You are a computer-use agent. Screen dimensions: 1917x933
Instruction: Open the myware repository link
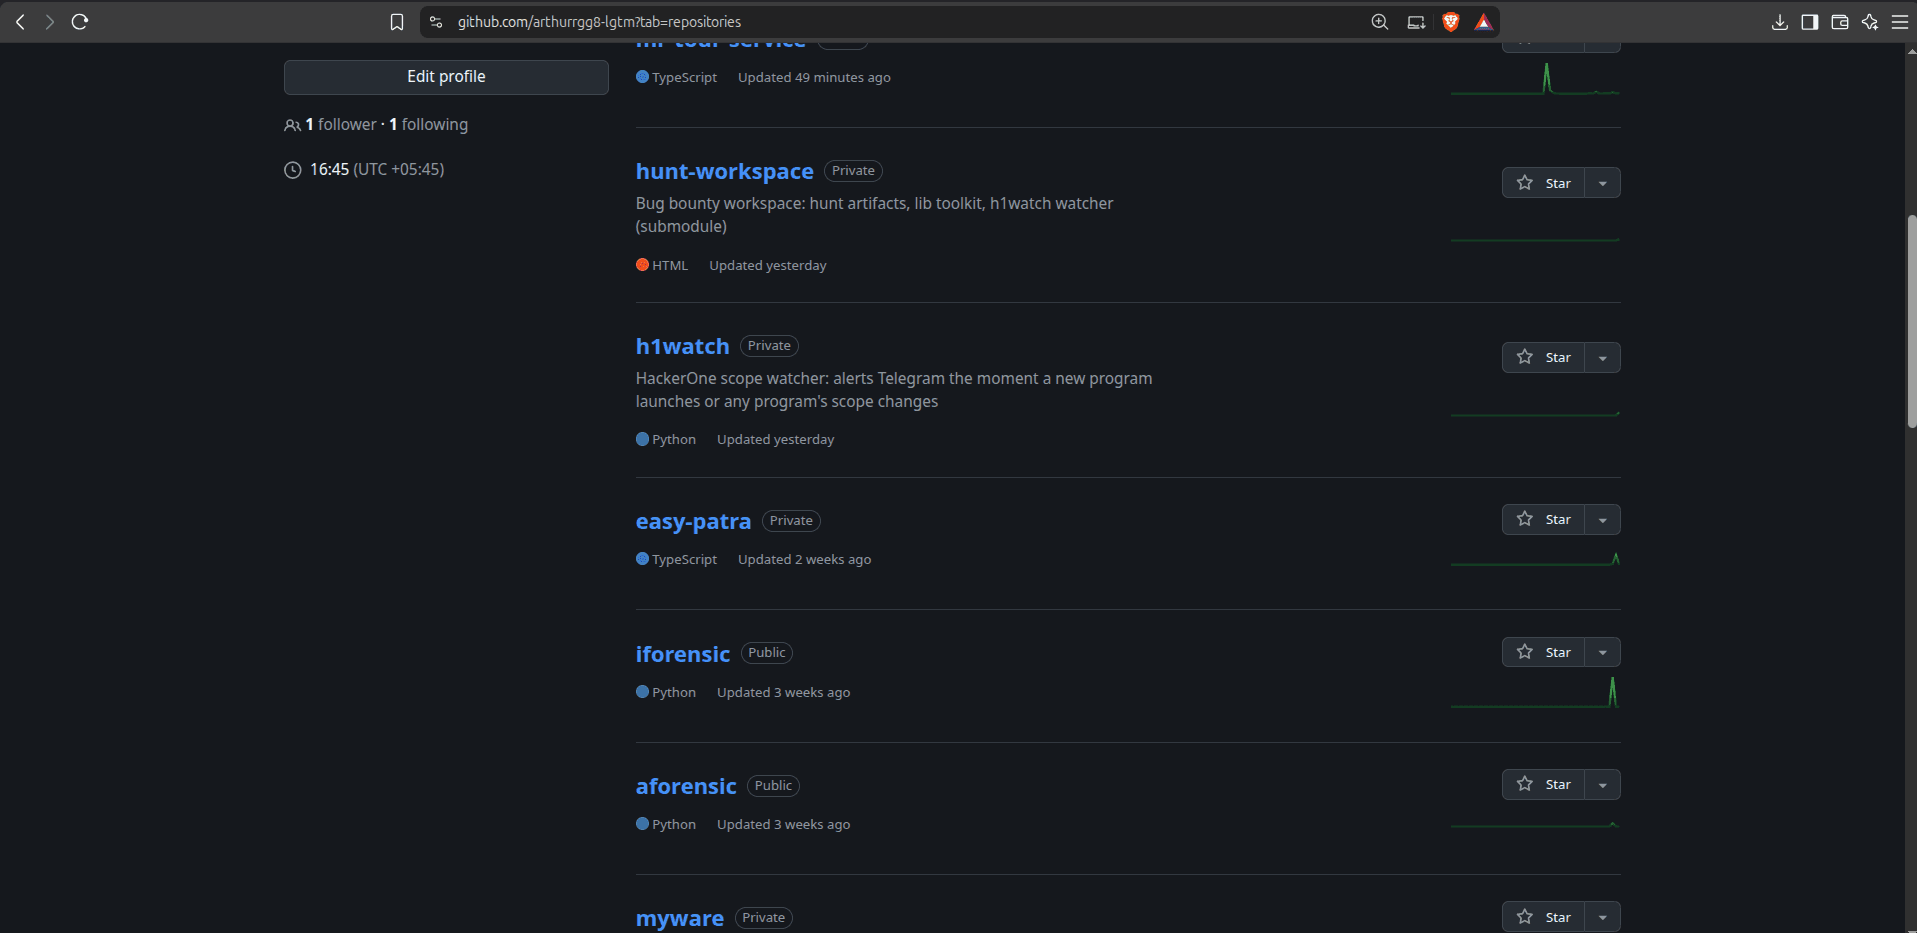[680, 918]
